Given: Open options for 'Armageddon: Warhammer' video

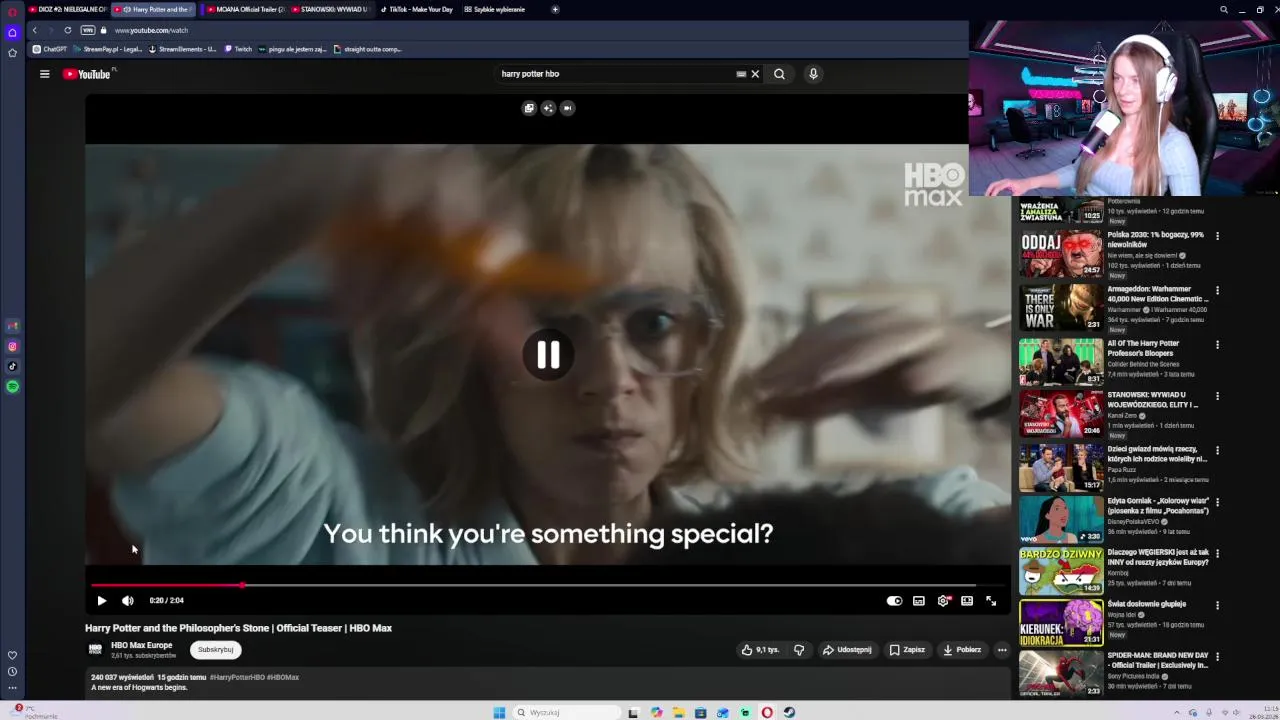Looking at the screenshot, I should 1217,291.
